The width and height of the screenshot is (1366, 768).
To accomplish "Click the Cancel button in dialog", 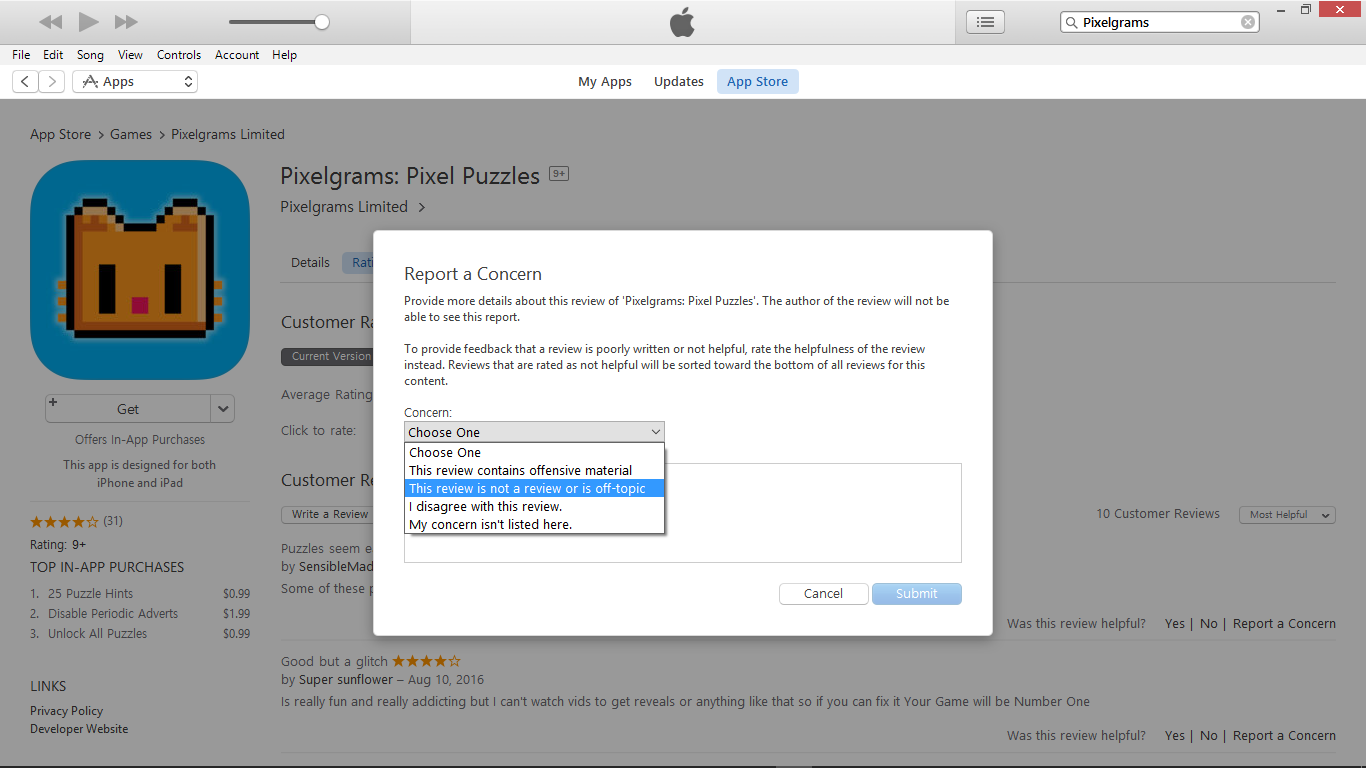I will (823, 594).
